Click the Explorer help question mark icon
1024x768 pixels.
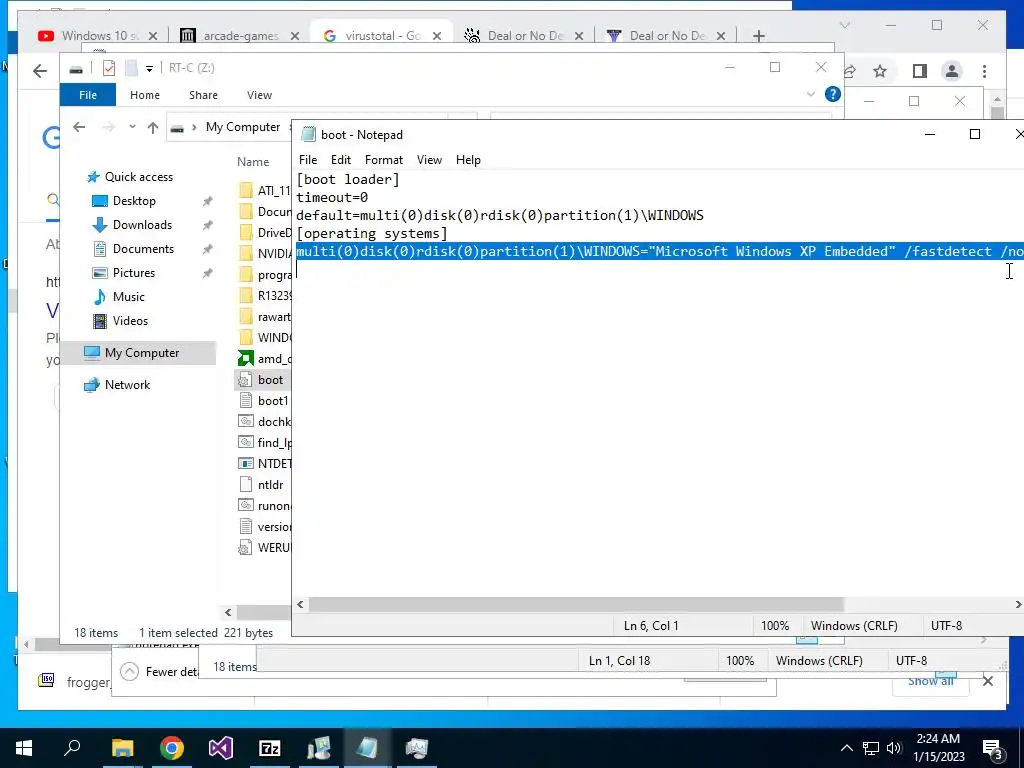point(832,94)
